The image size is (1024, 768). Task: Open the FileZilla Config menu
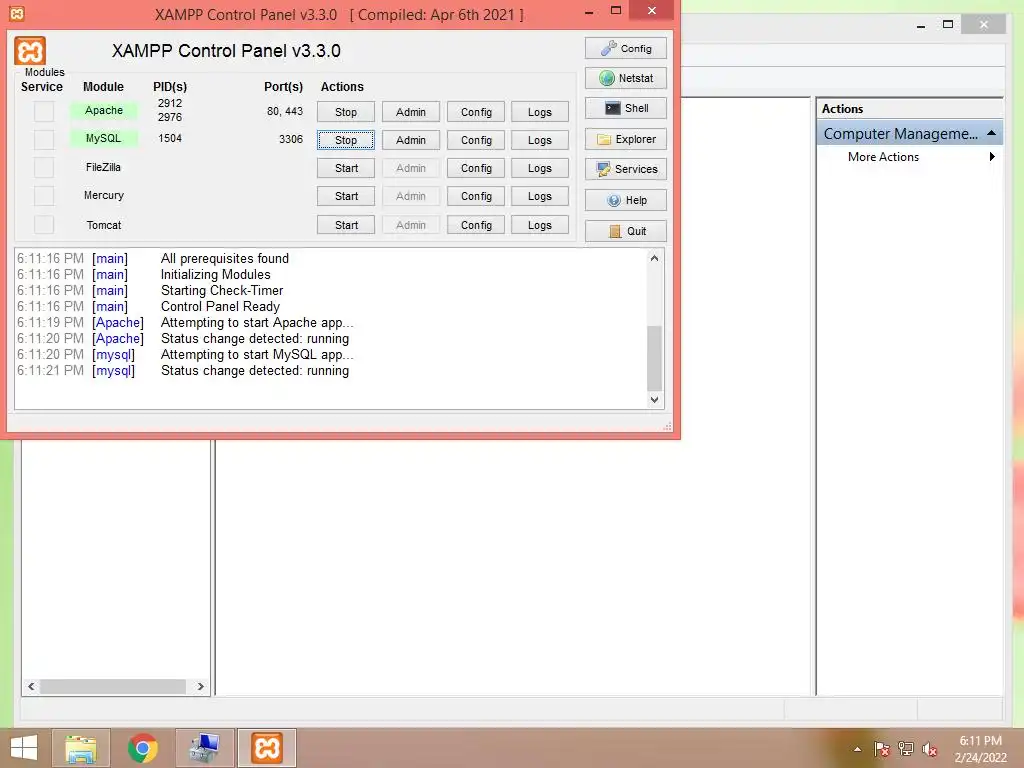[476, 168]
